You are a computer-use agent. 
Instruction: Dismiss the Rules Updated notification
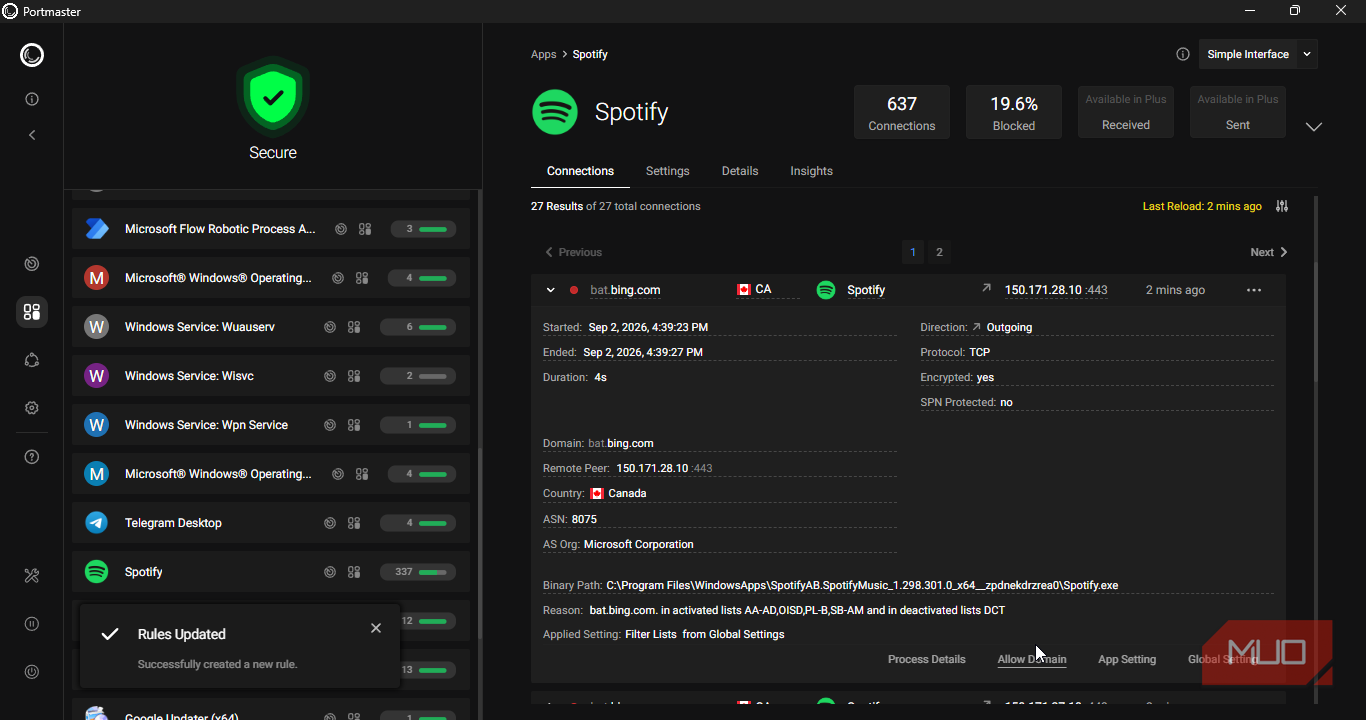click(376, 628)
